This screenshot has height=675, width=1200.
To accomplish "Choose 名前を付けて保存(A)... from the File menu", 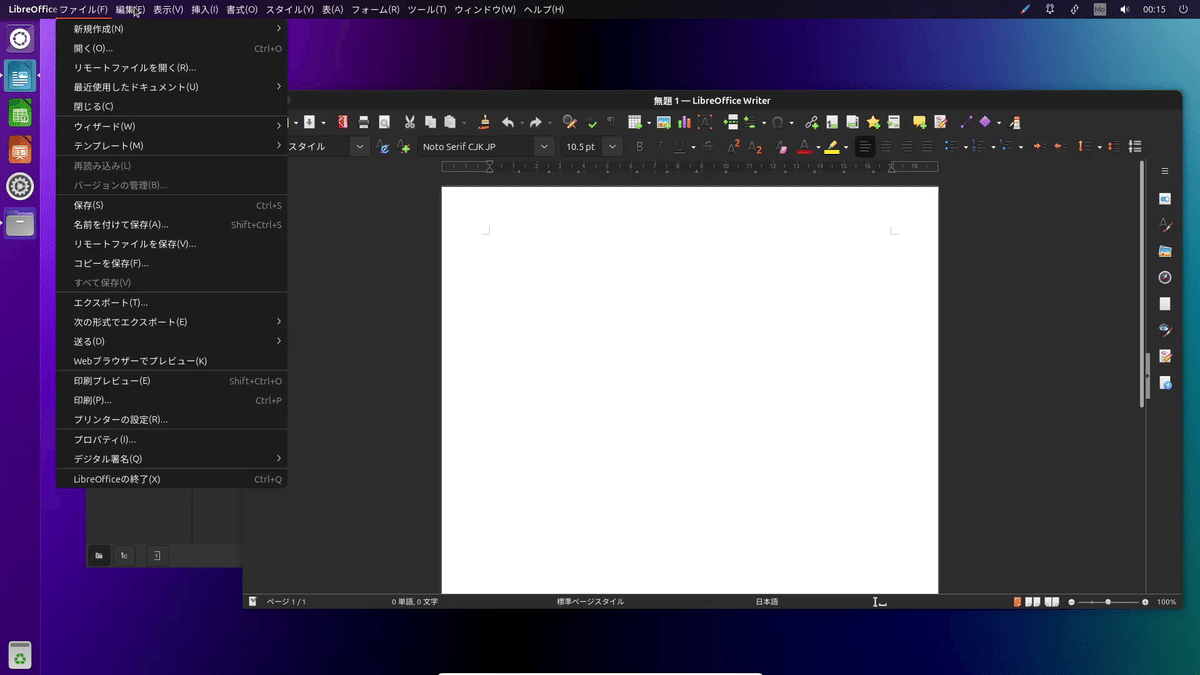I will pyautogui.click(x=172, y=225).
